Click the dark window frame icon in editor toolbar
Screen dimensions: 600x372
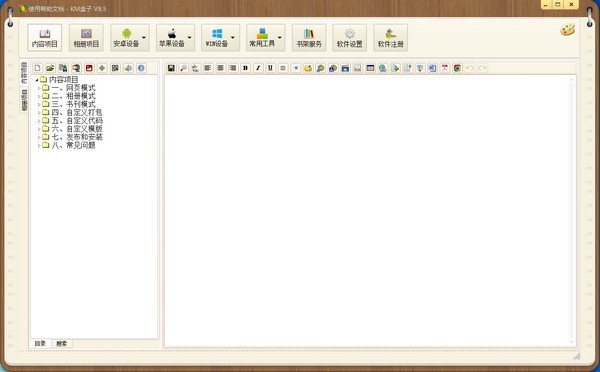tap(370, 68)
